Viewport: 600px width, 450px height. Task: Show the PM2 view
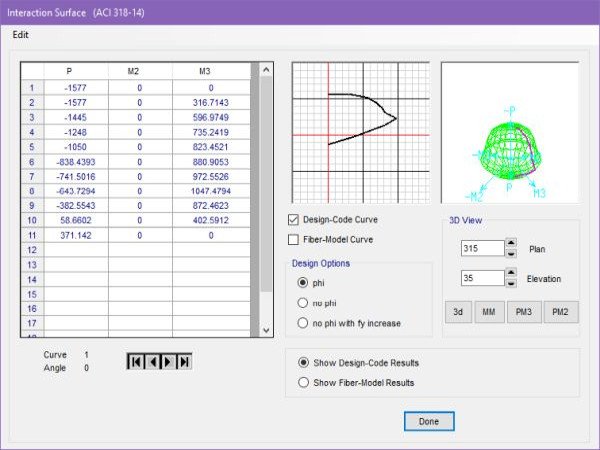(x=561, y=312)
